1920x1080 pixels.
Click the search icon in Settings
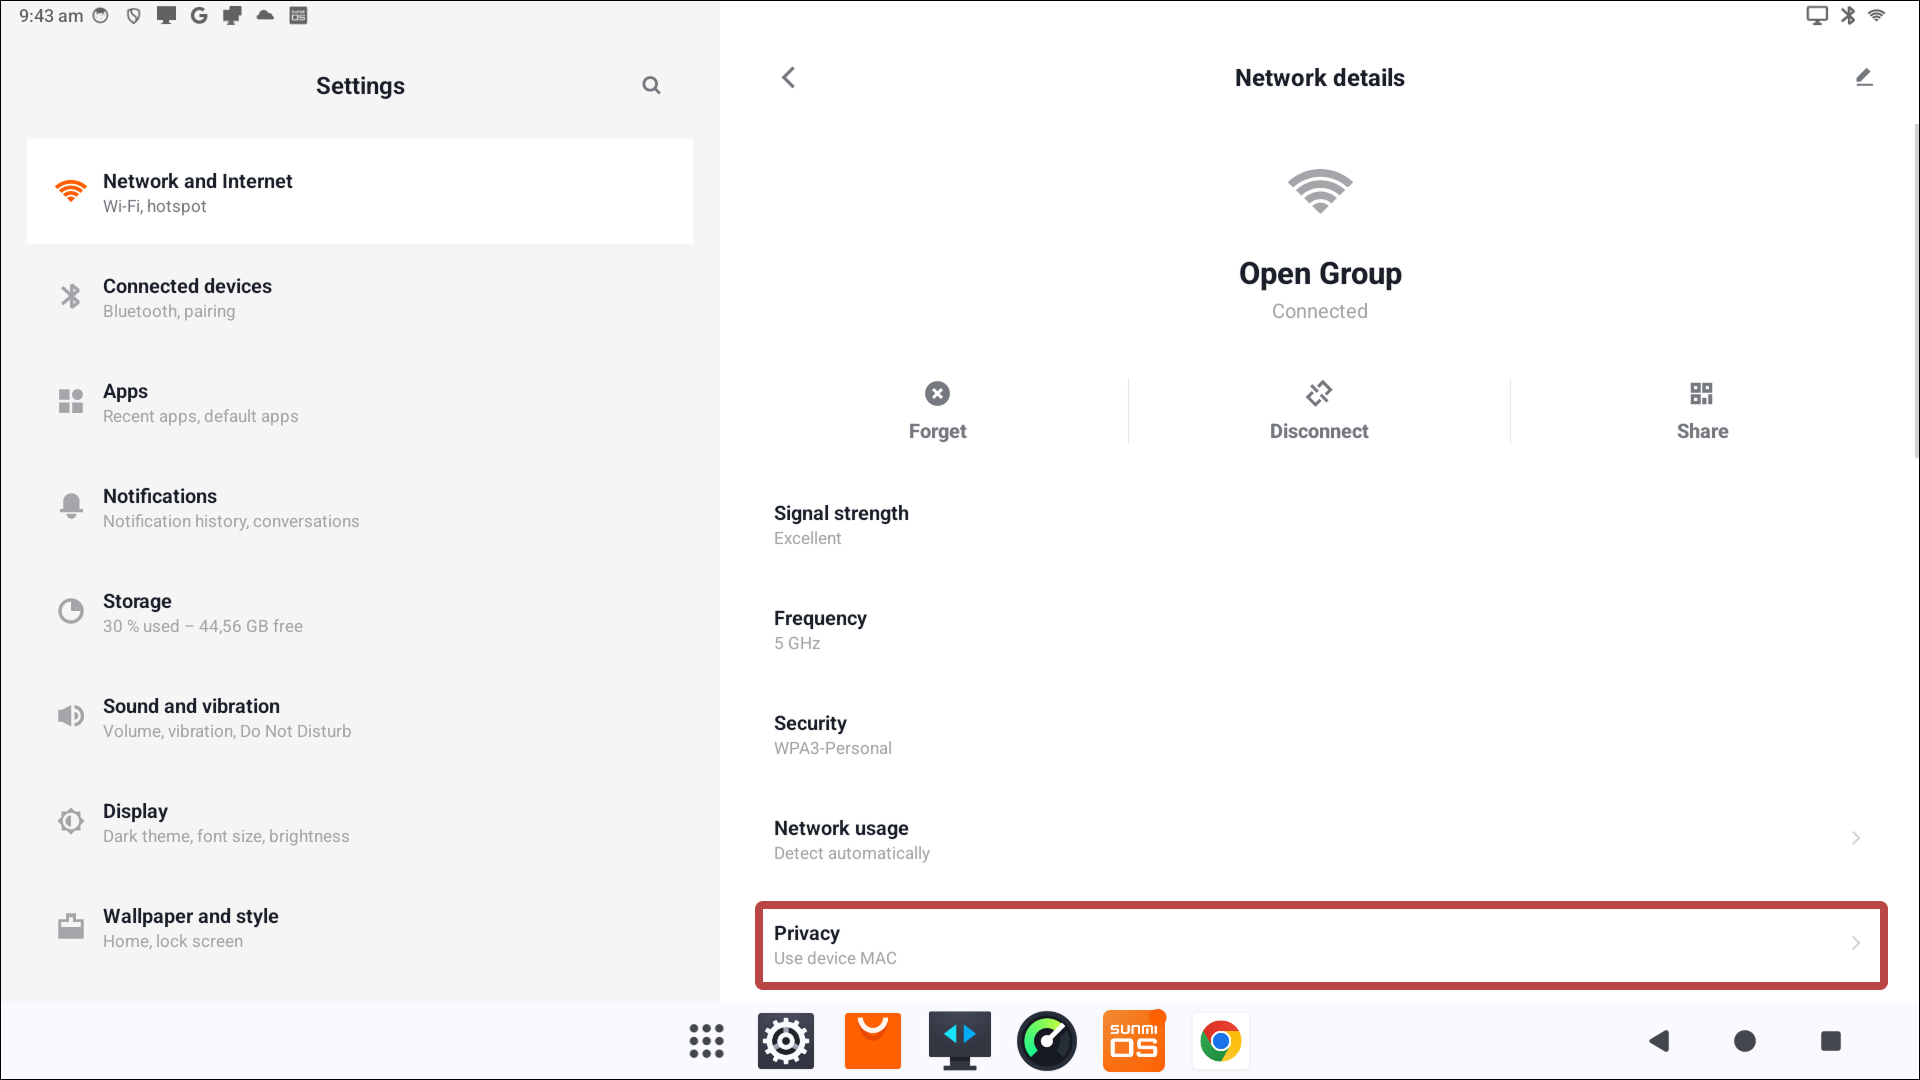[x=651, y=86]
